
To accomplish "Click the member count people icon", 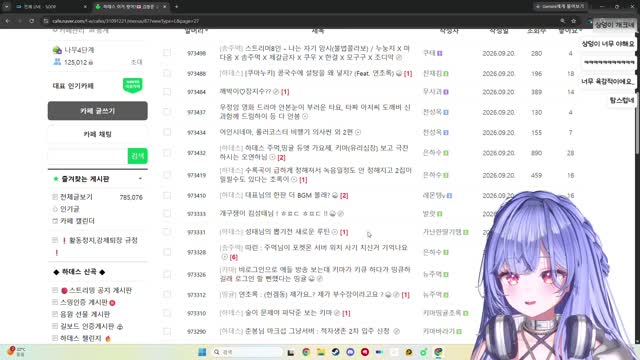I will tap(57, 62).
